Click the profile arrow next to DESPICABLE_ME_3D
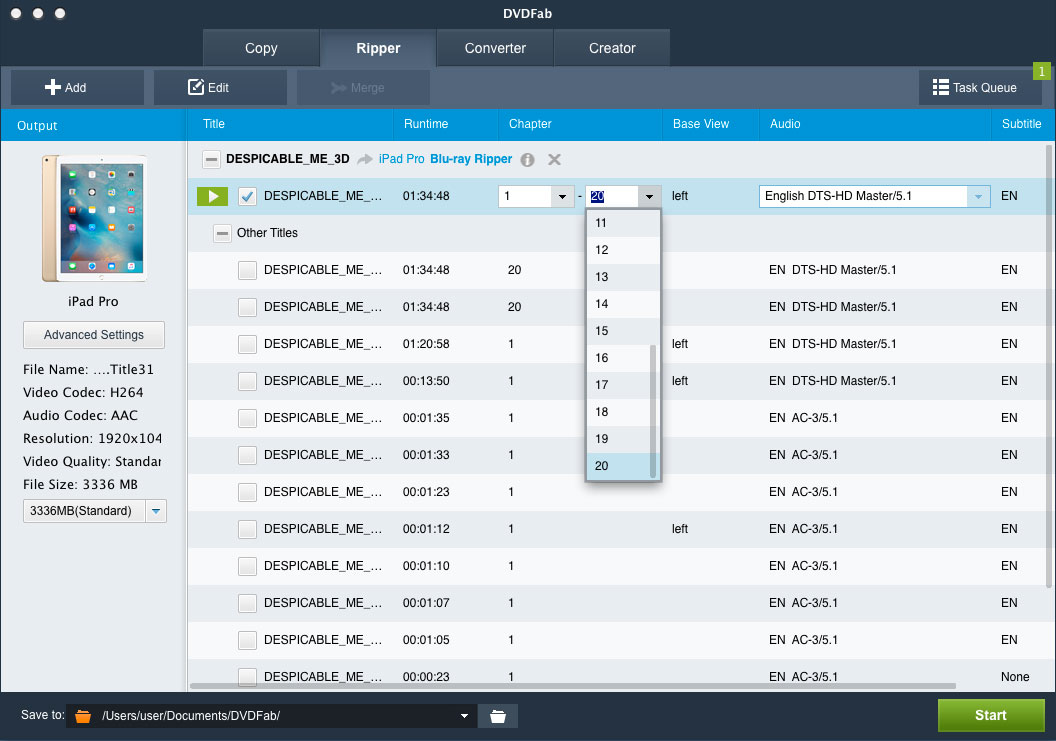This screenshot has height=741, width=1056. coord(364,160)
